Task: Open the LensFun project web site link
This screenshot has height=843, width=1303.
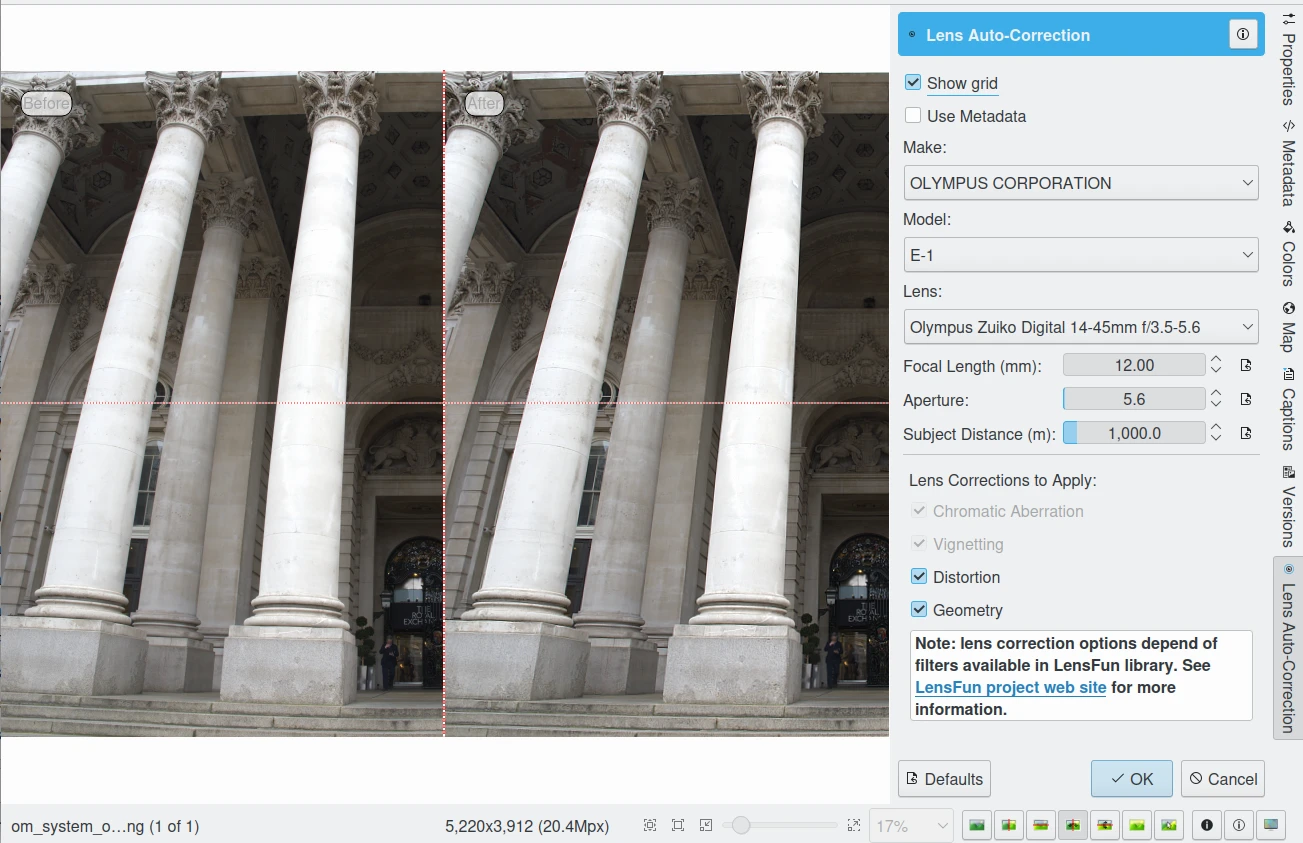Action: click(x=1010, y=687)
